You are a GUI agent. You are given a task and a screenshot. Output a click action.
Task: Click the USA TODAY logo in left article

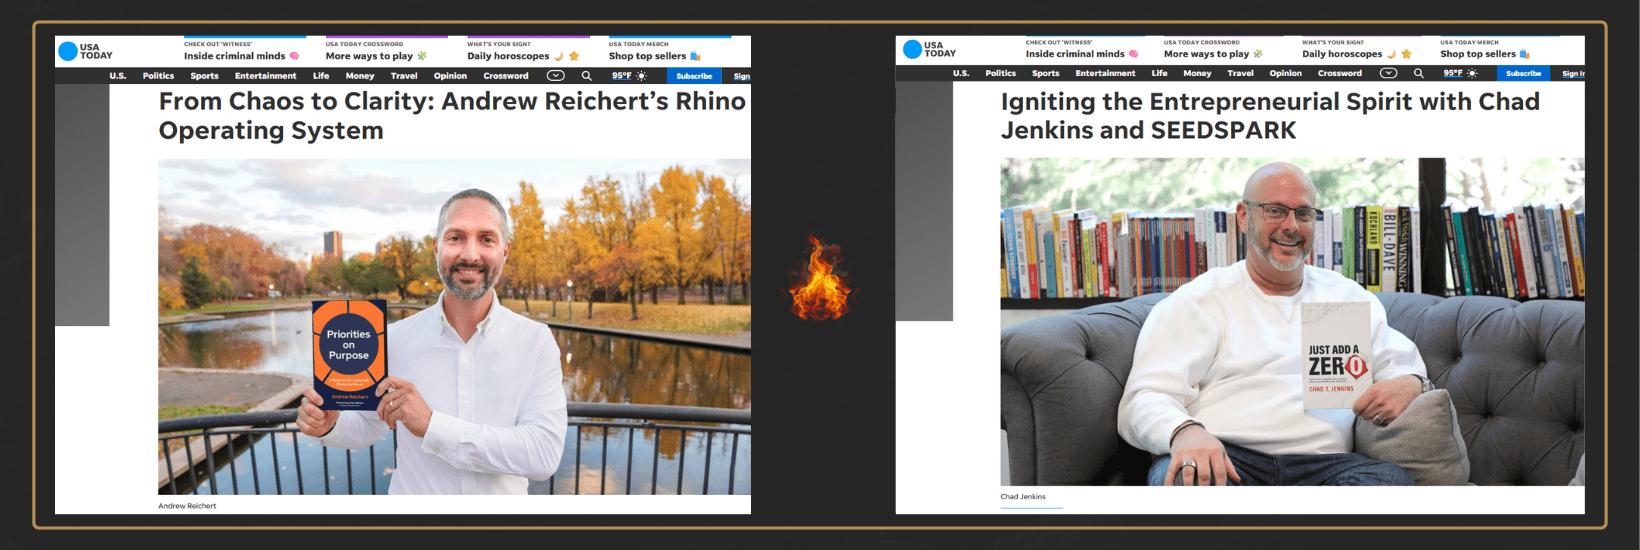point(85,51)
